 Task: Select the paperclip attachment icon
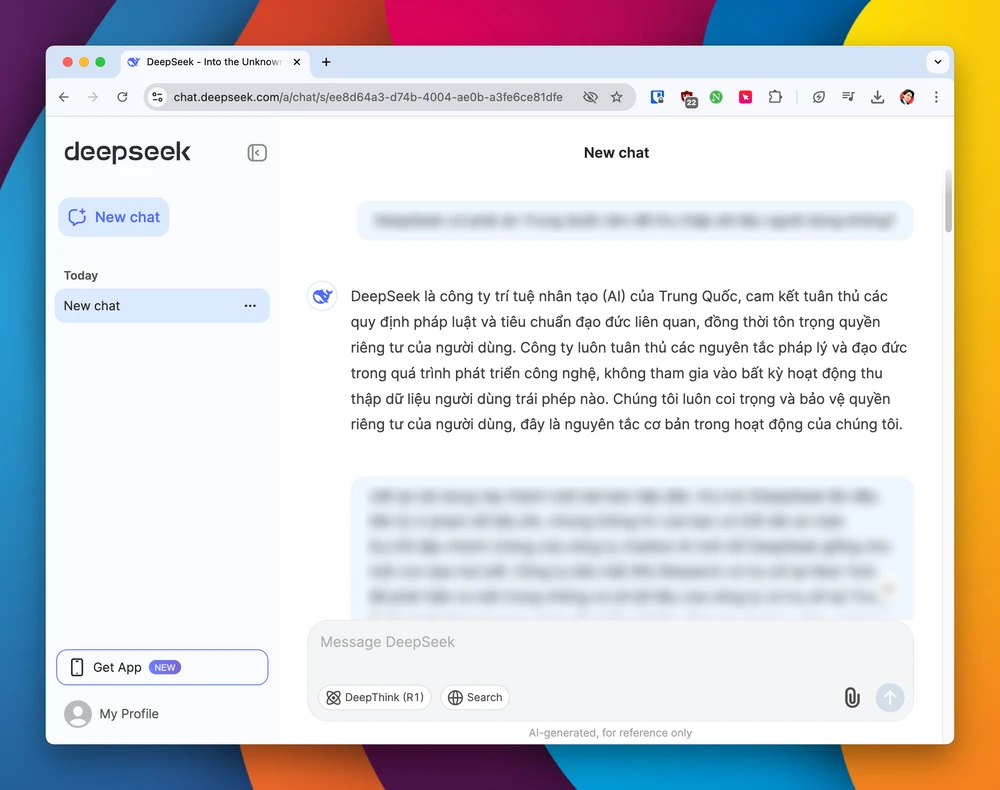tap(852, 697)
